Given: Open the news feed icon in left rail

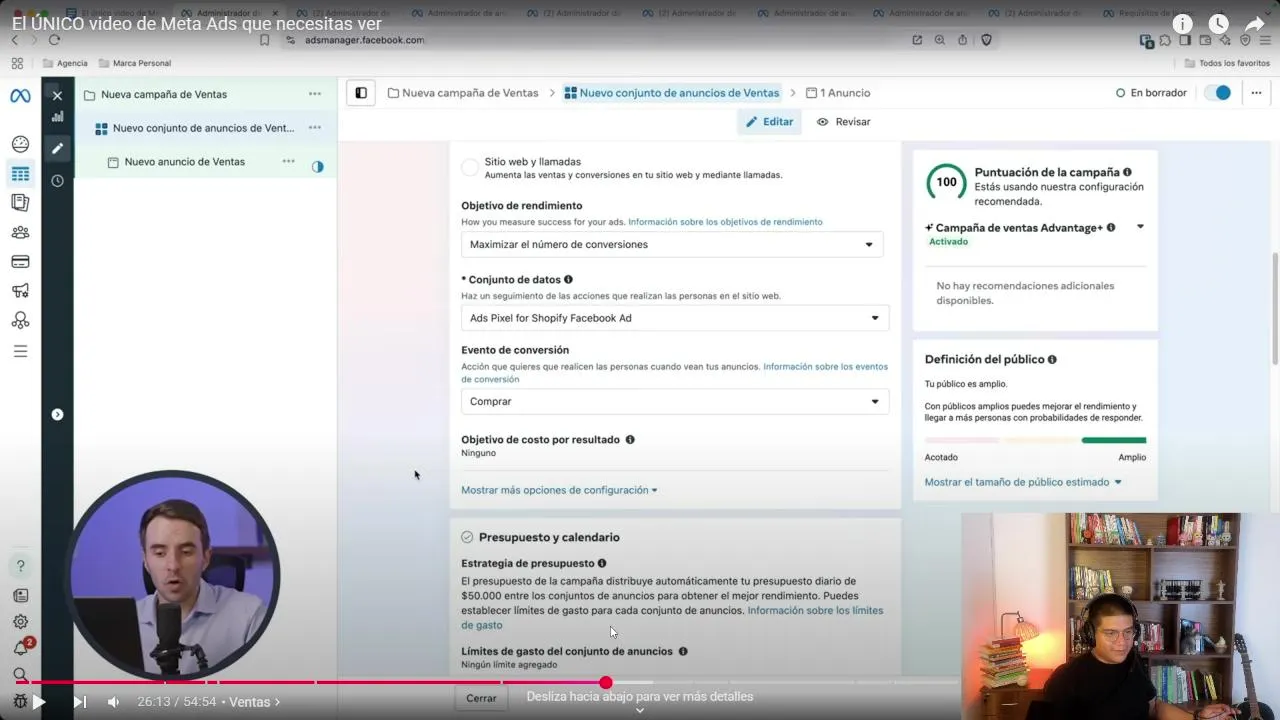Looking at the screenshot, I should point(20,595).
